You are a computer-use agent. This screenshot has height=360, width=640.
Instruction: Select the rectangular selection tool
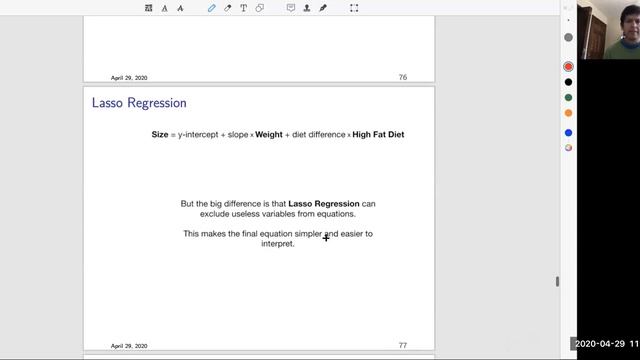click(354, 8)
